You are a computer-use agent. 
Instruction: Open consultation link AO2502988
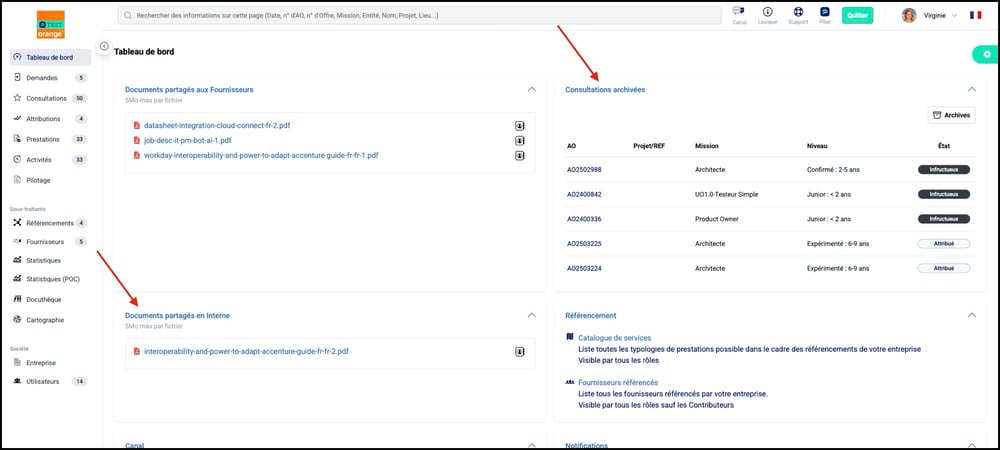584,169
